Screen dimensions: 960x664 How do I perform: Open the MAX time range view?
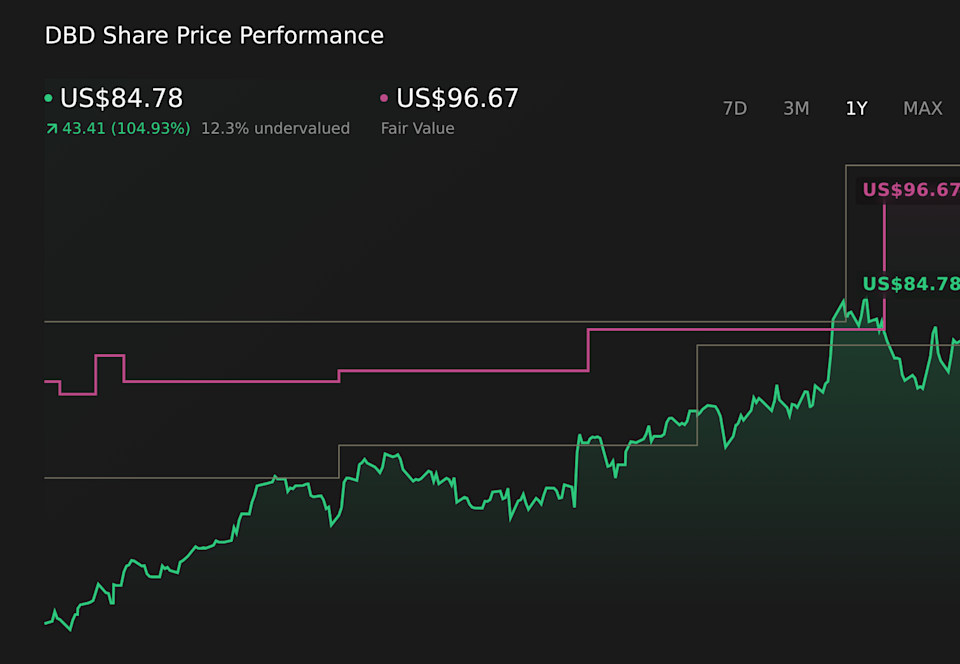tap(922, 108)
